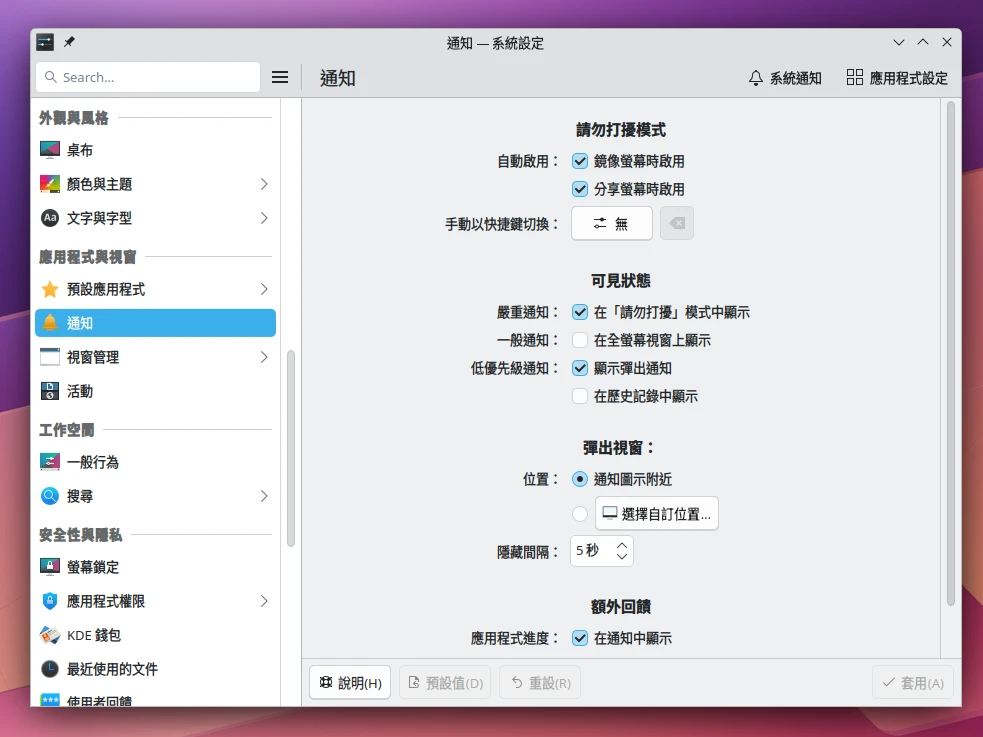Expand the 顏色與主題 chevron arrow
983x737 pixels.
pos(264,184)
